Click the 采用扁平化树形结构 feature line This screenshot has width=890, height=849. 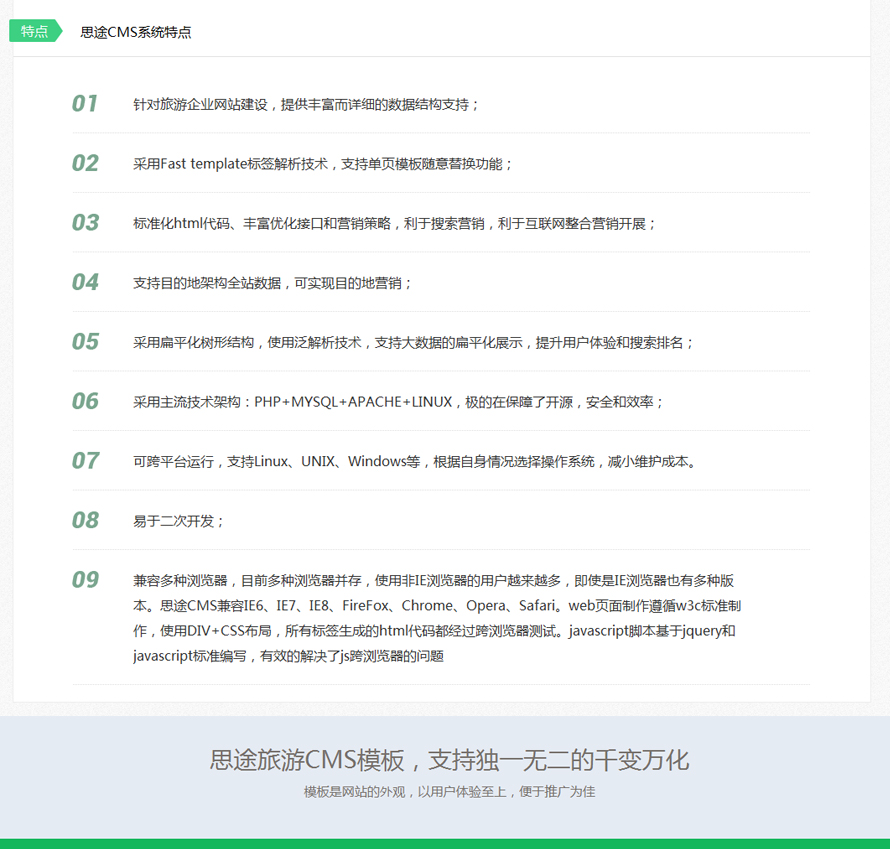[413, 343]
